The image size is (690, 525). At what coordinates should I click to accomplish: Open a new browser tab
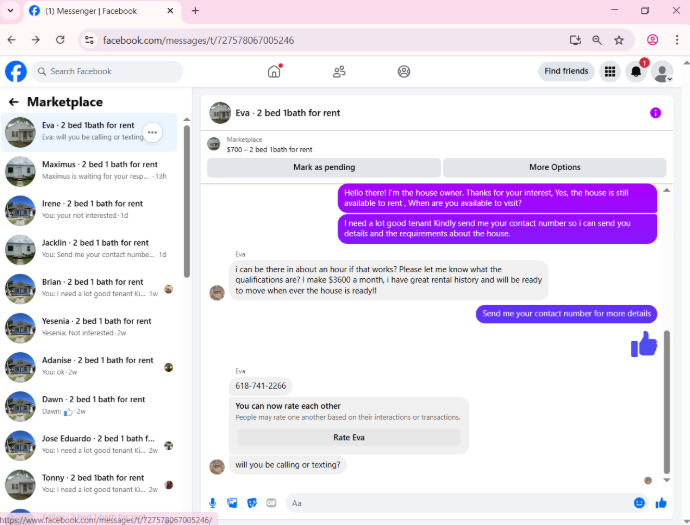(195, 11)
